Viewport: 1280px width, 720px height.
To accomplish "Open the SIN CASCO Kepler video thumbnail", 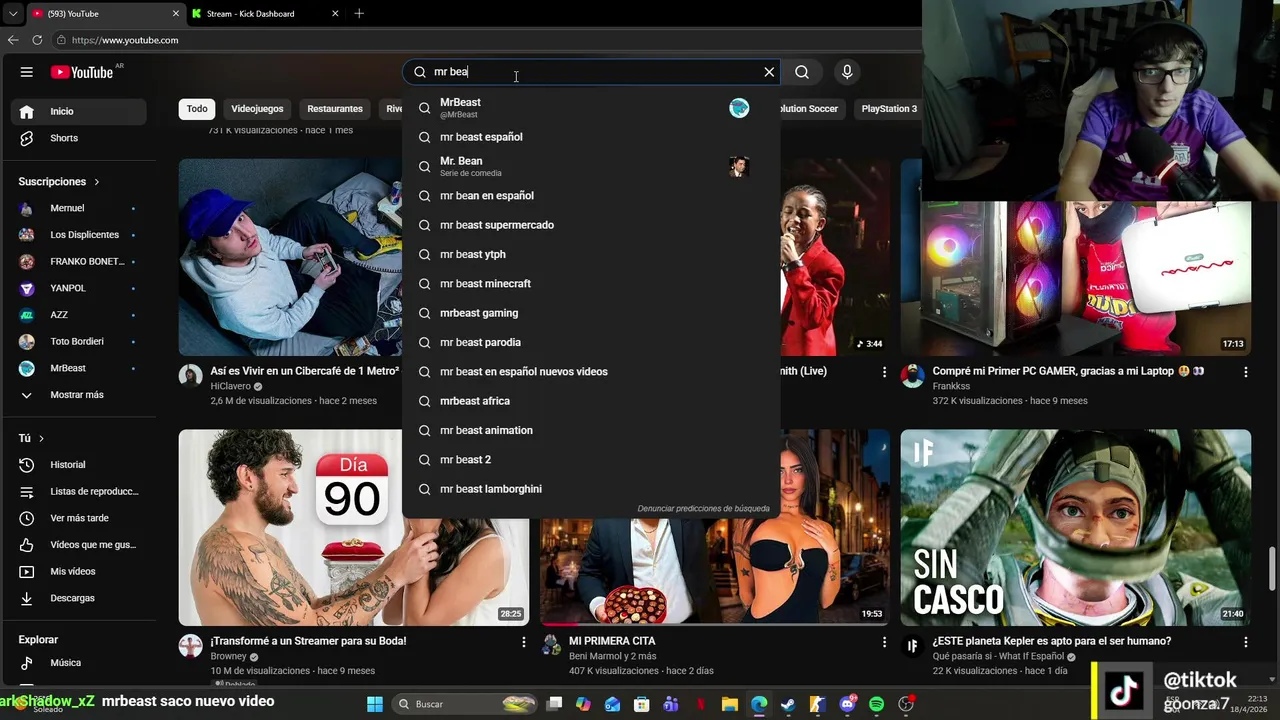I will click(1075, 528).
